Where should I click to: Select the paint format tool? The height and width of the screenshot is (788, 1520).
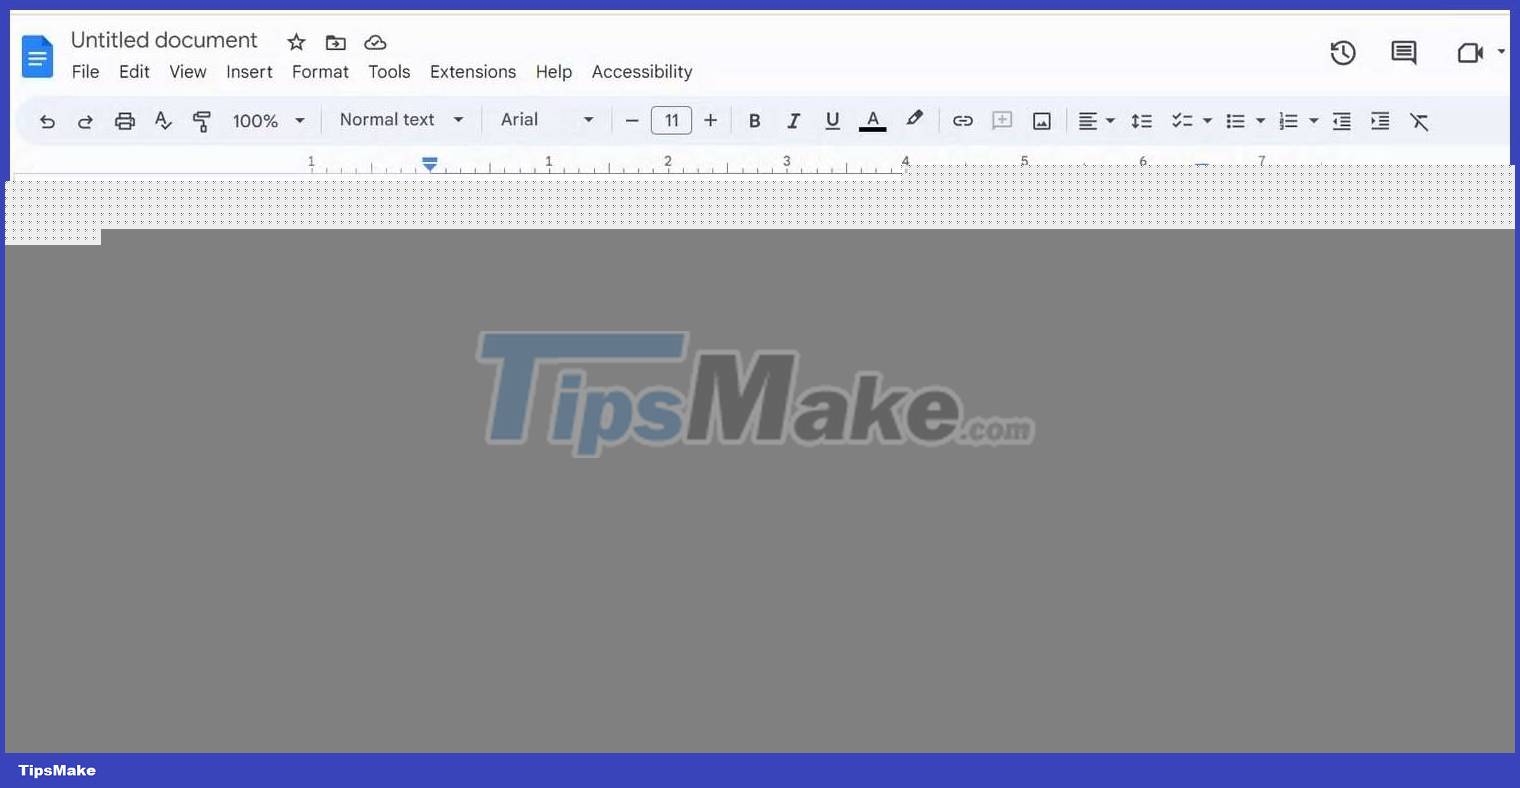(x=201, y=120)
